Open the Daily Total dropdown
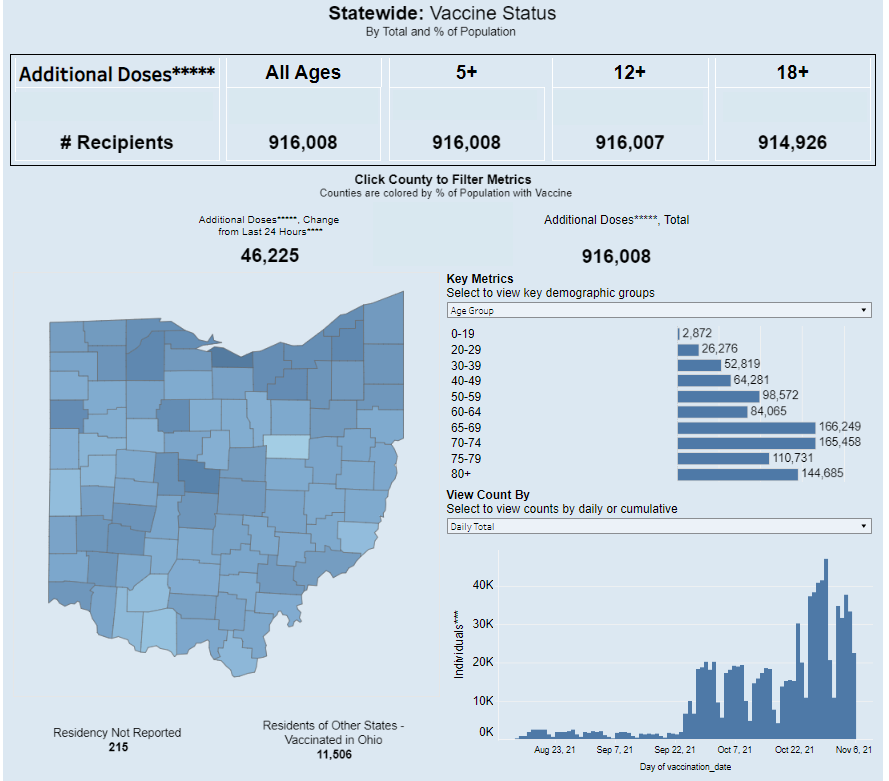 (658, 526)
